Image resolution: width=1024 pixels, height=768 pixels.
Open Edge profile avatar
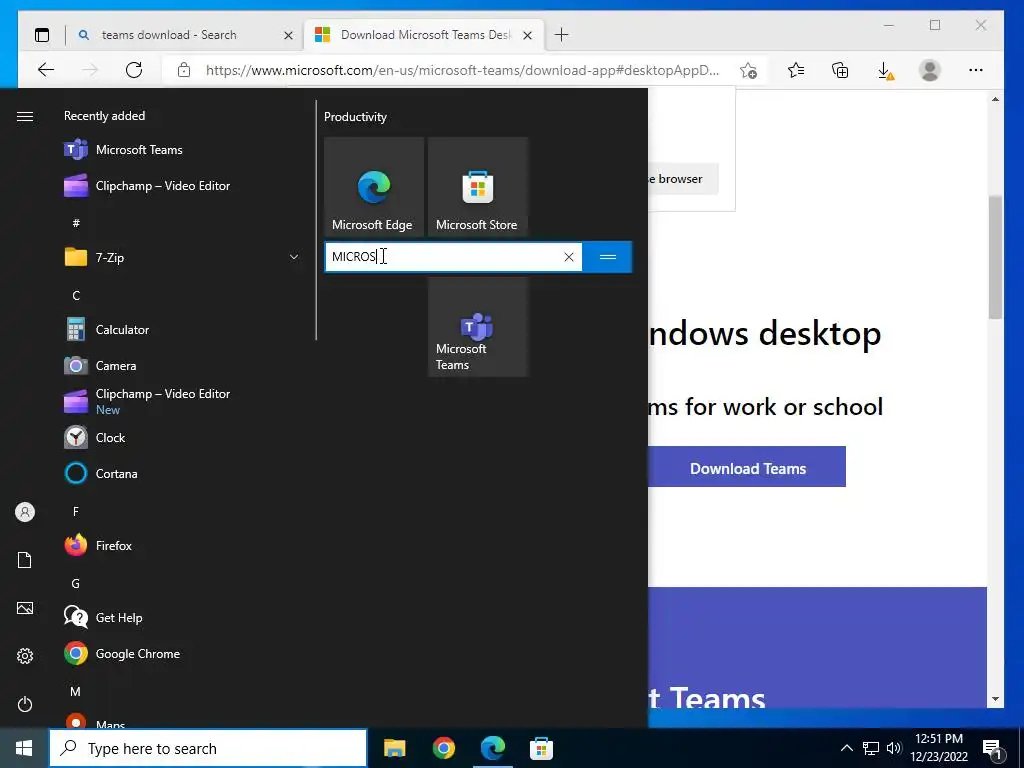coord(929,70)
